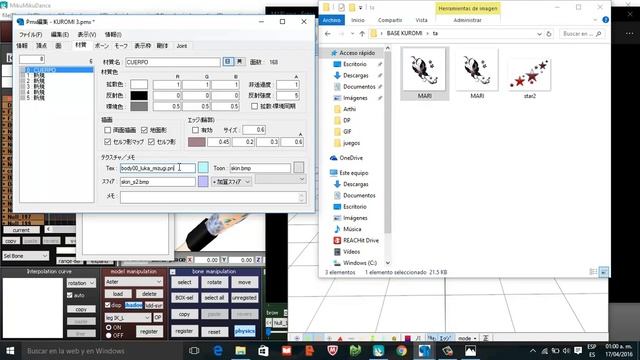This screenshot has height=360, width=640.
Task: Switch Explorer to large icons view
Action: pyautogui.click(x=604, y=272)
